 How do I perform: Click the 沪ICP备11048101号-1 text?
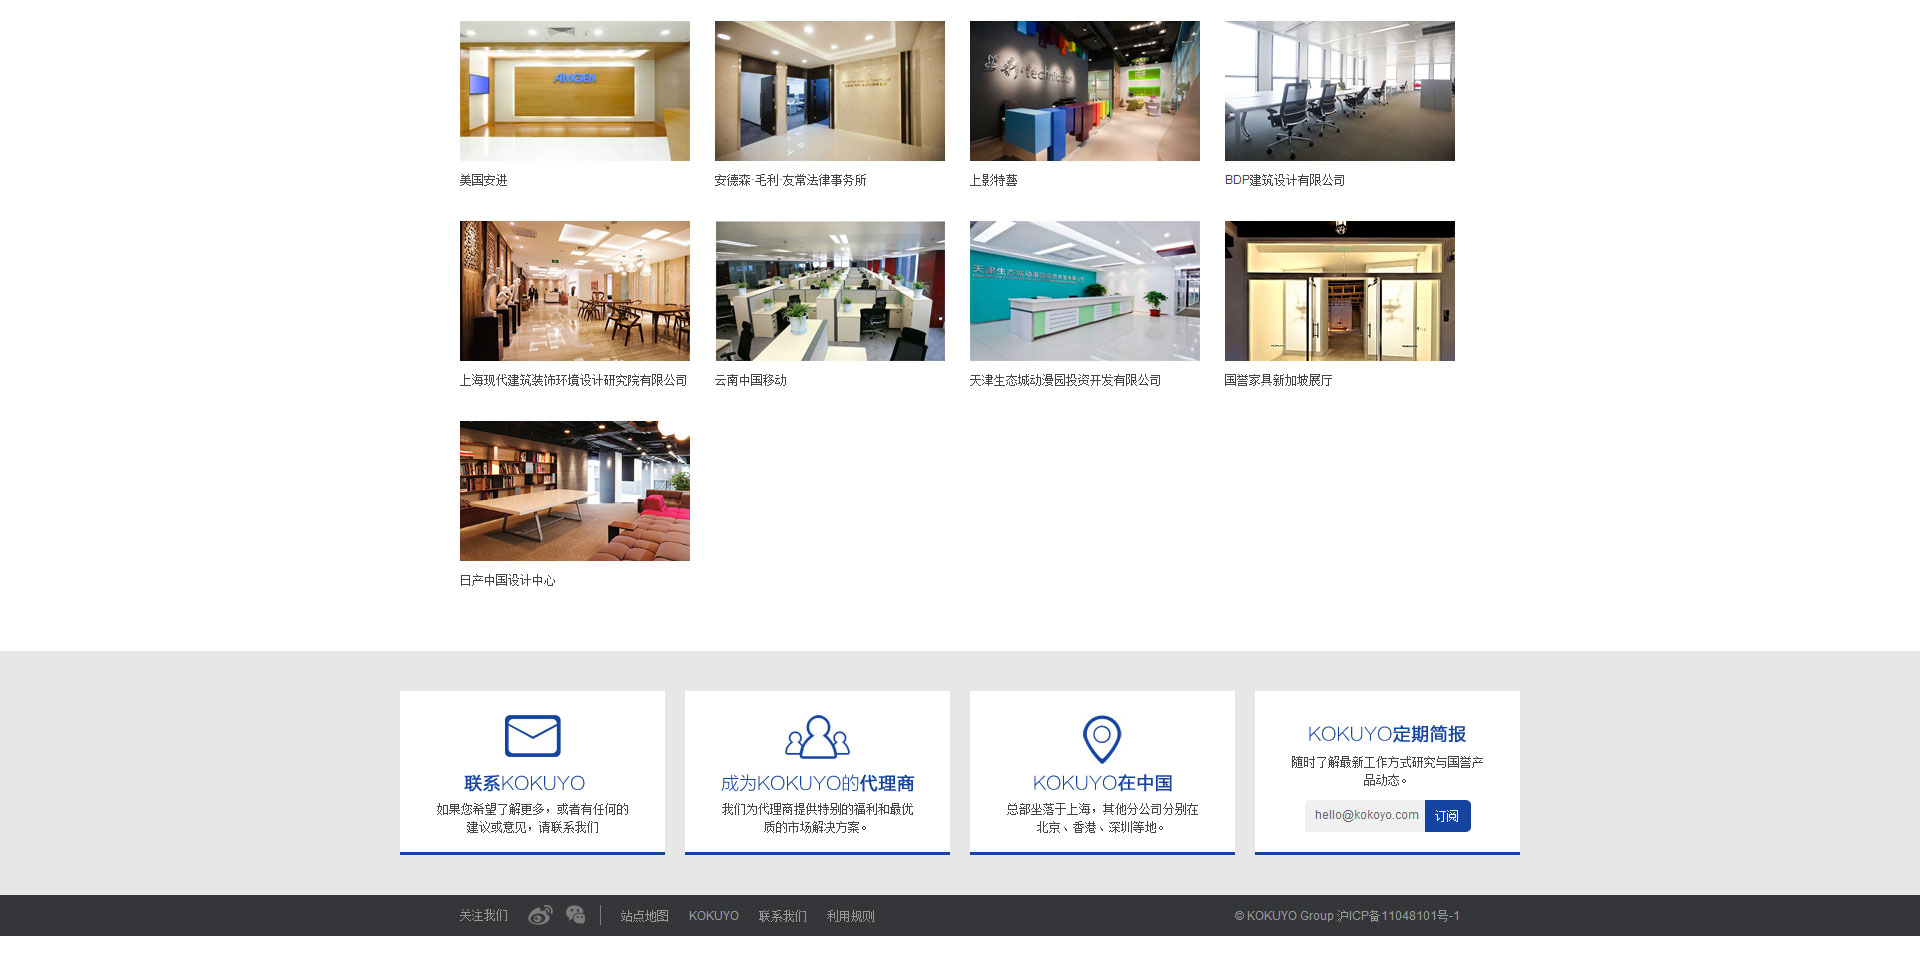1398,916
